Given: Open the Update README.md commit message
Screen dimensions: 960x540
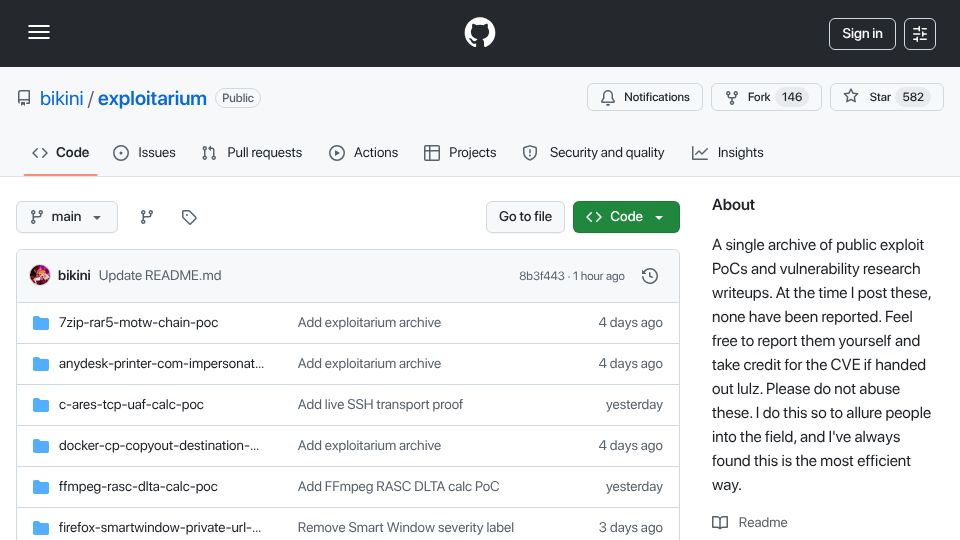Looking at the screenshot, I should 160,276.
